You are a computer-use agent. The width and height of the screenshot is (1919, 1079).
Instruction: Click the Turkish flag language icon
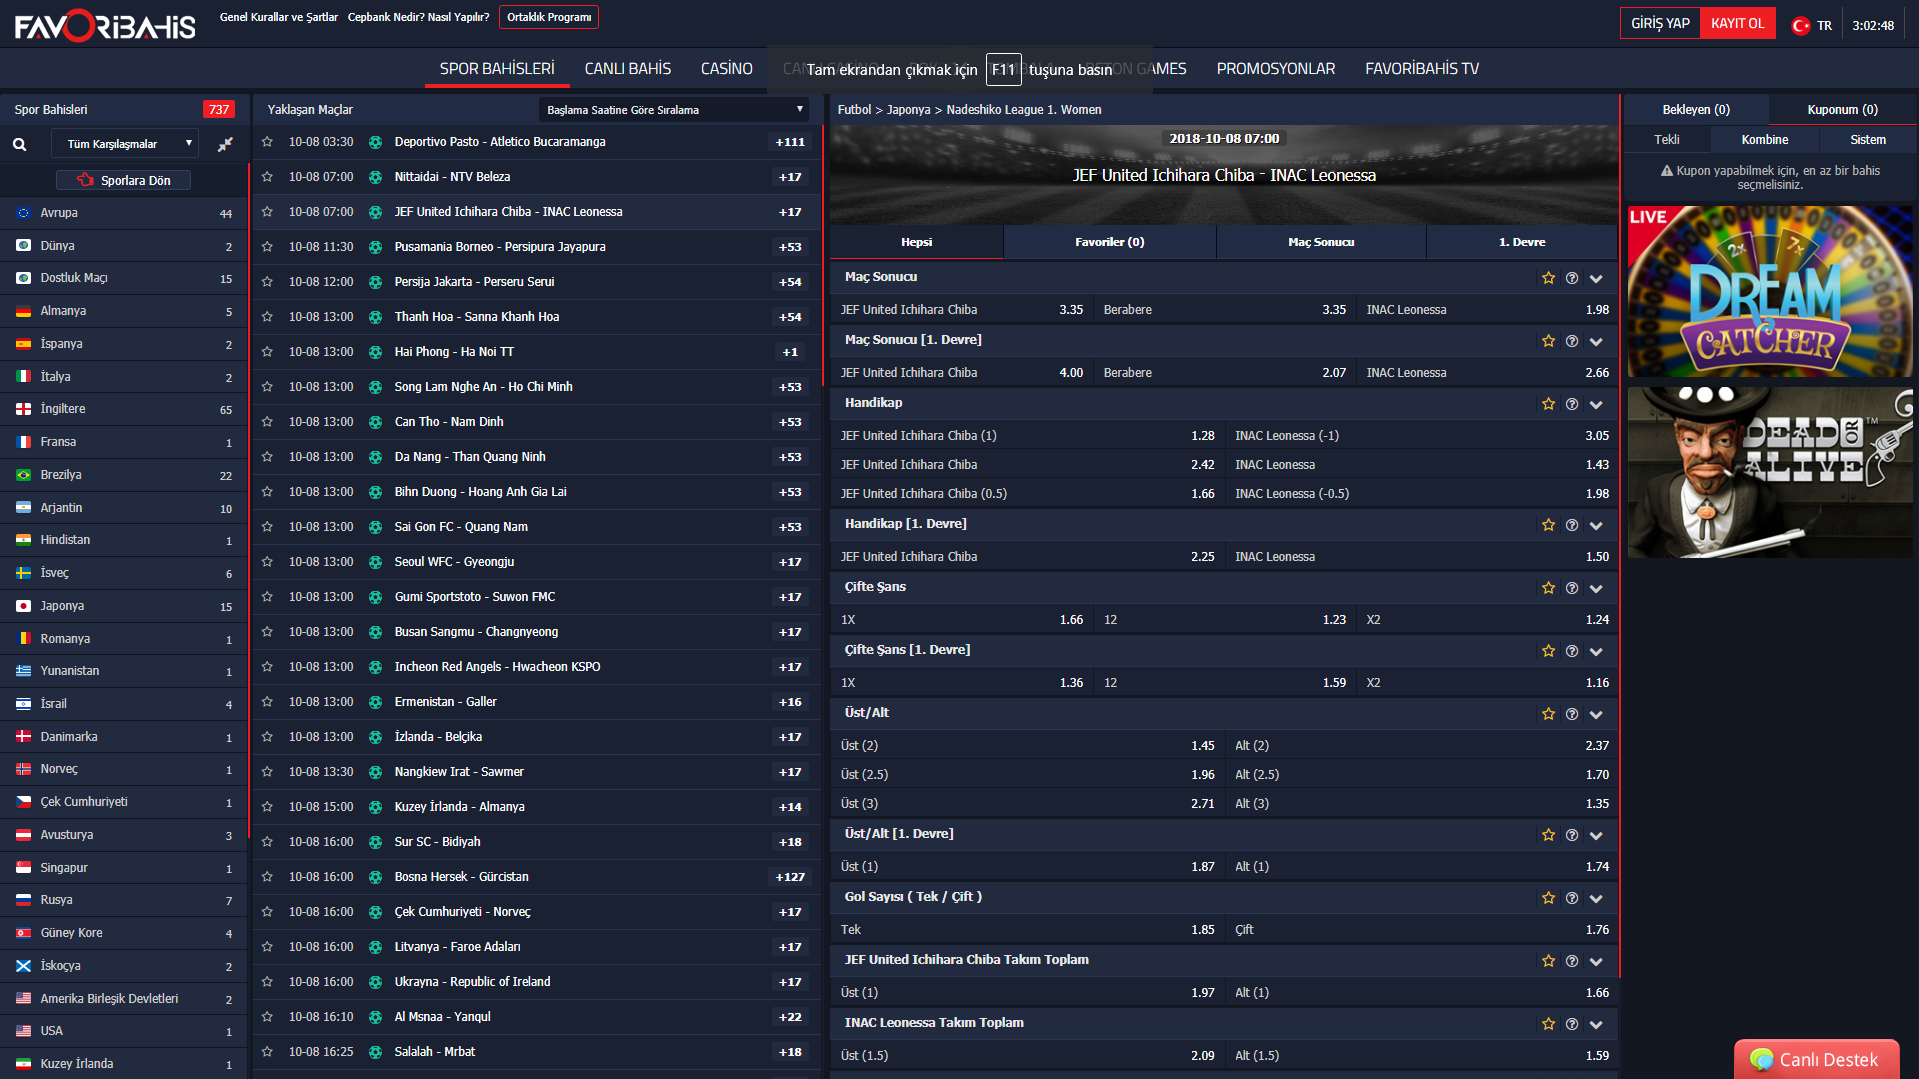pos(1800,26)
